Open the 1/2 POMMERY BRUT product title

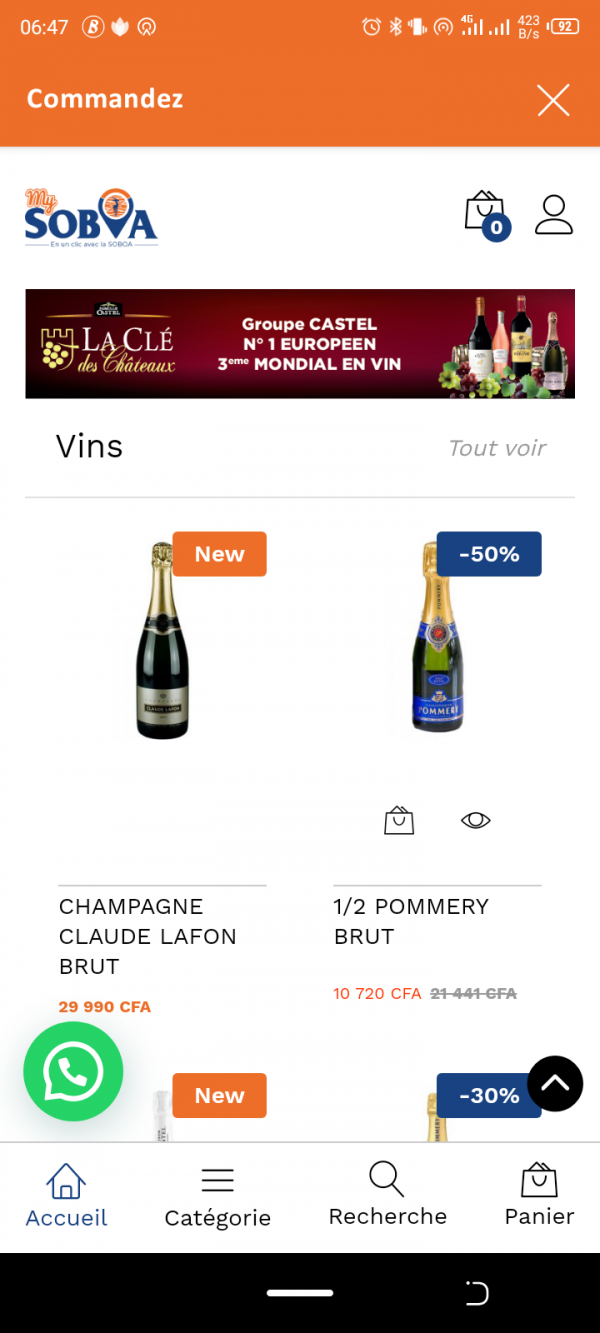coord(411,921)
